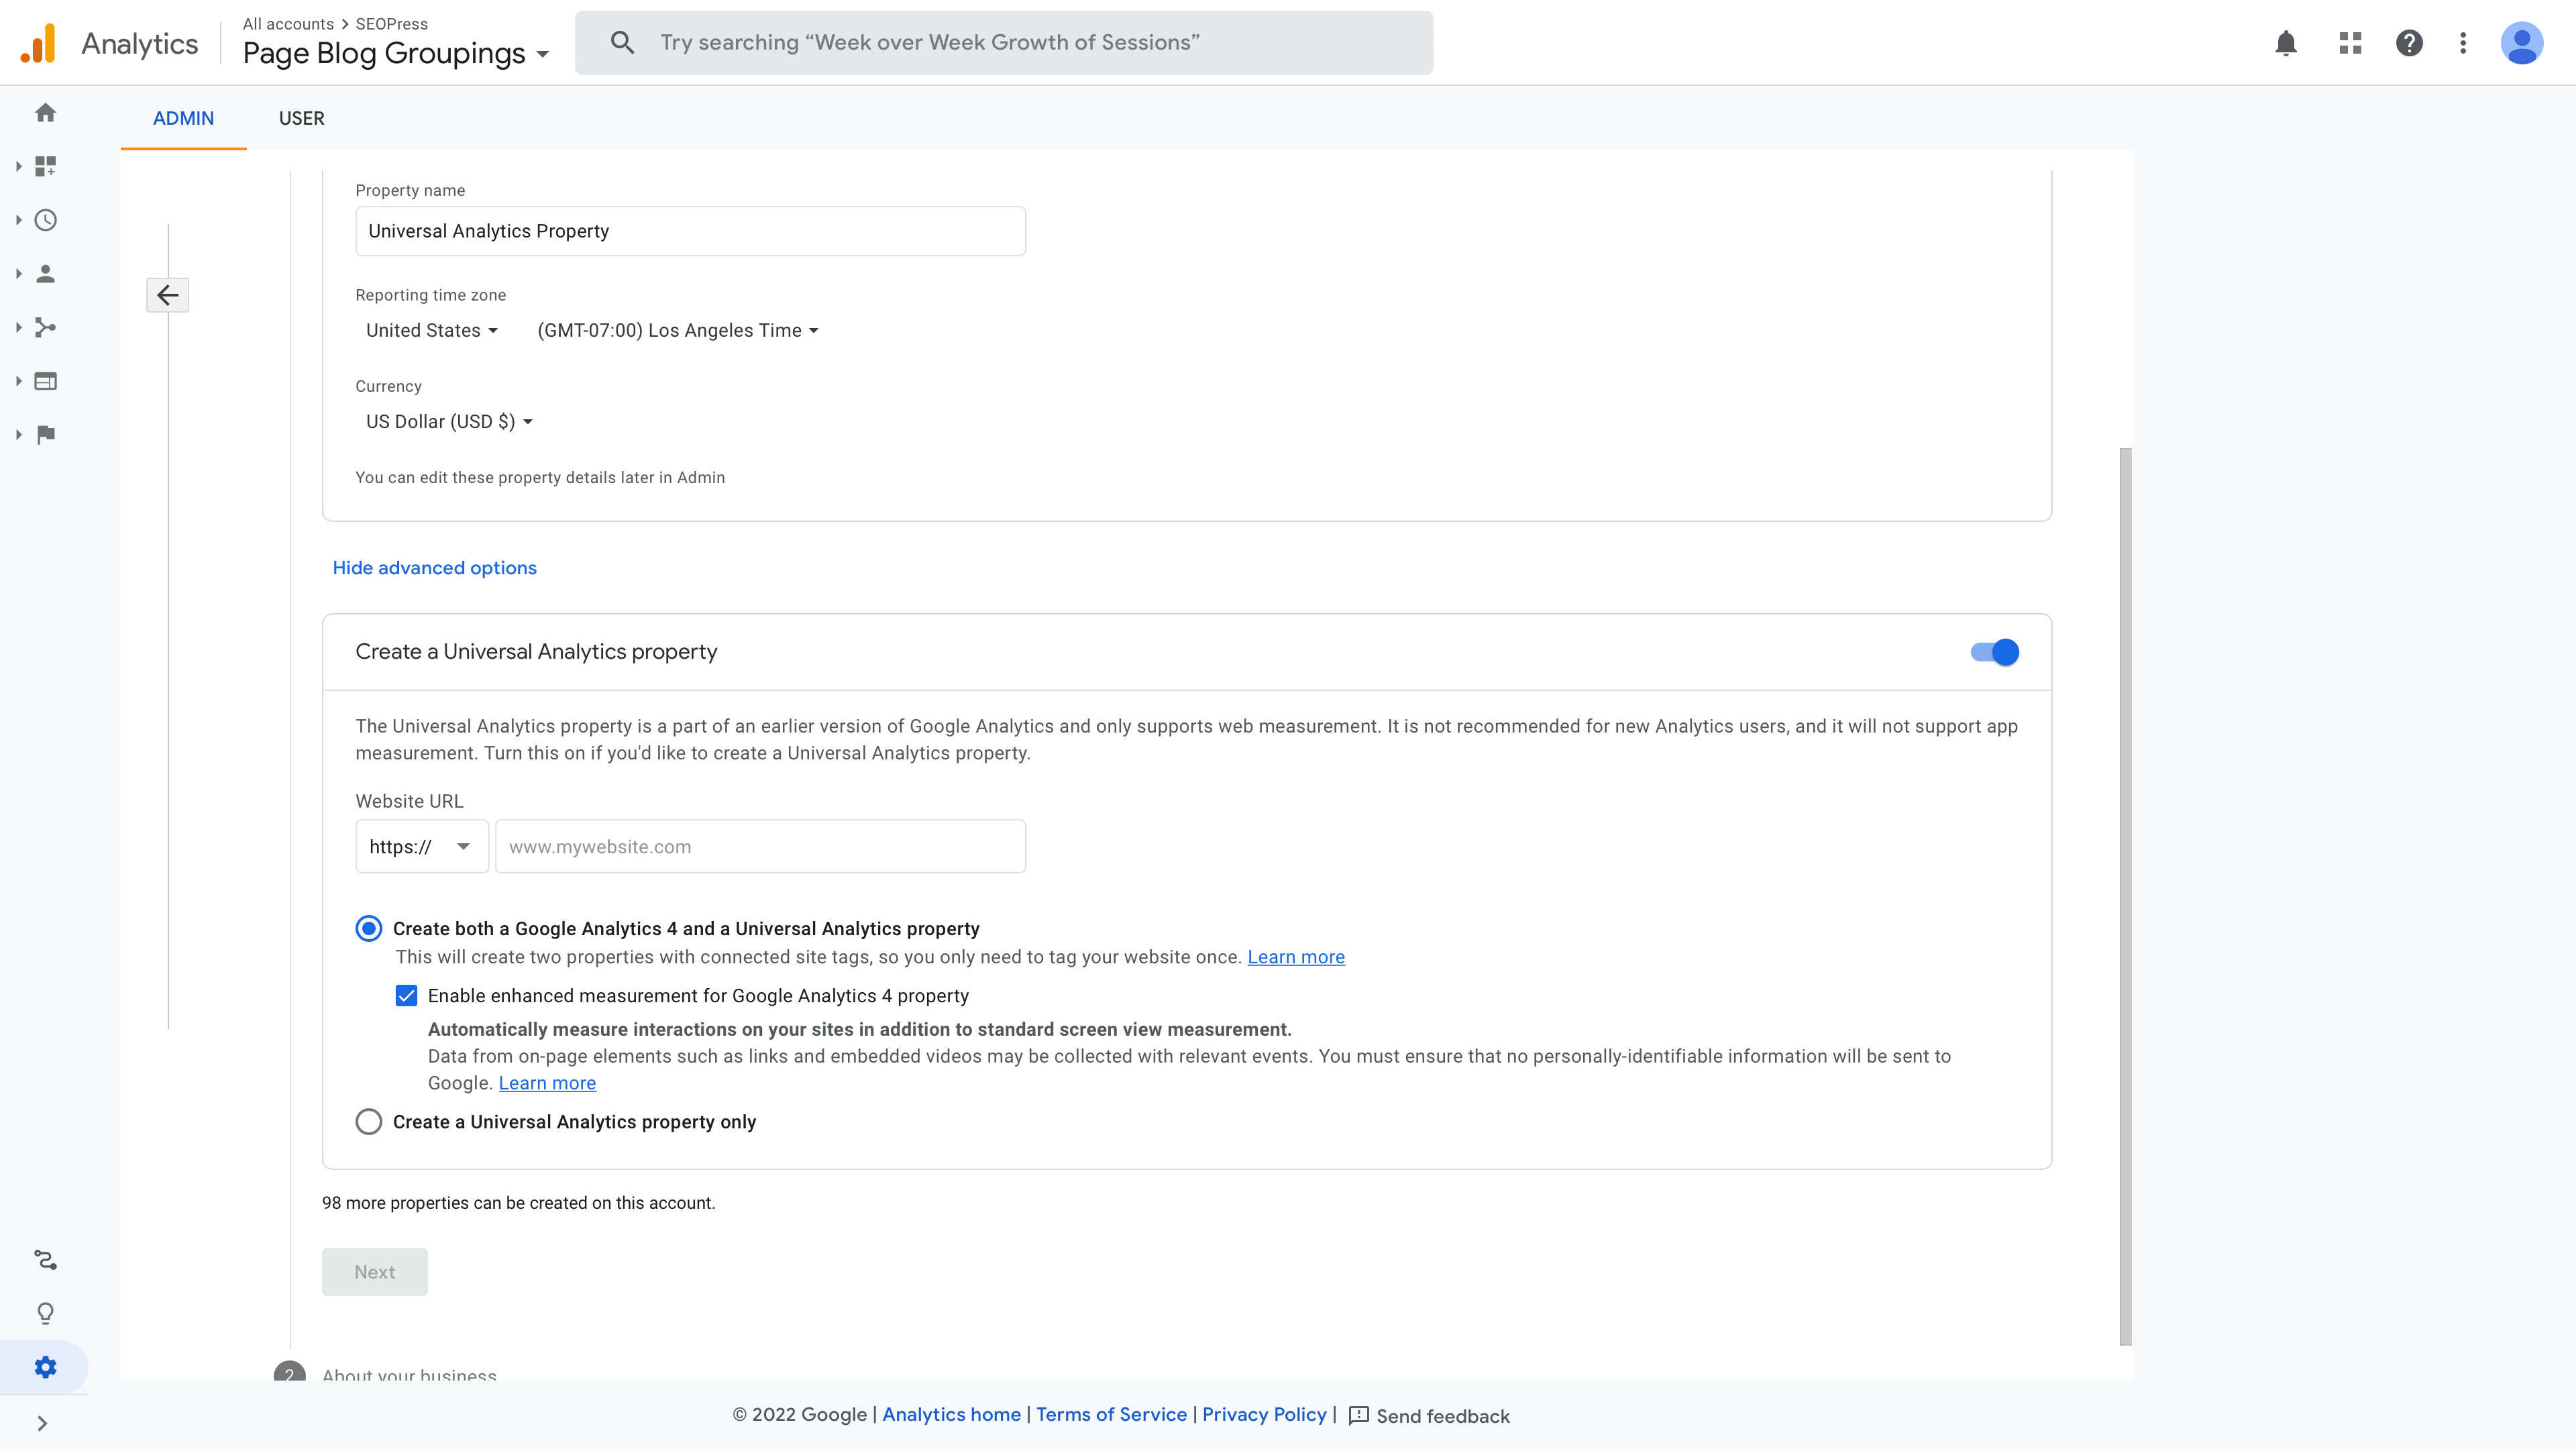The image size is (2576, 1449).
Task: Open the Attribution icon in lower sidebar
Action: click(45, 1260)
